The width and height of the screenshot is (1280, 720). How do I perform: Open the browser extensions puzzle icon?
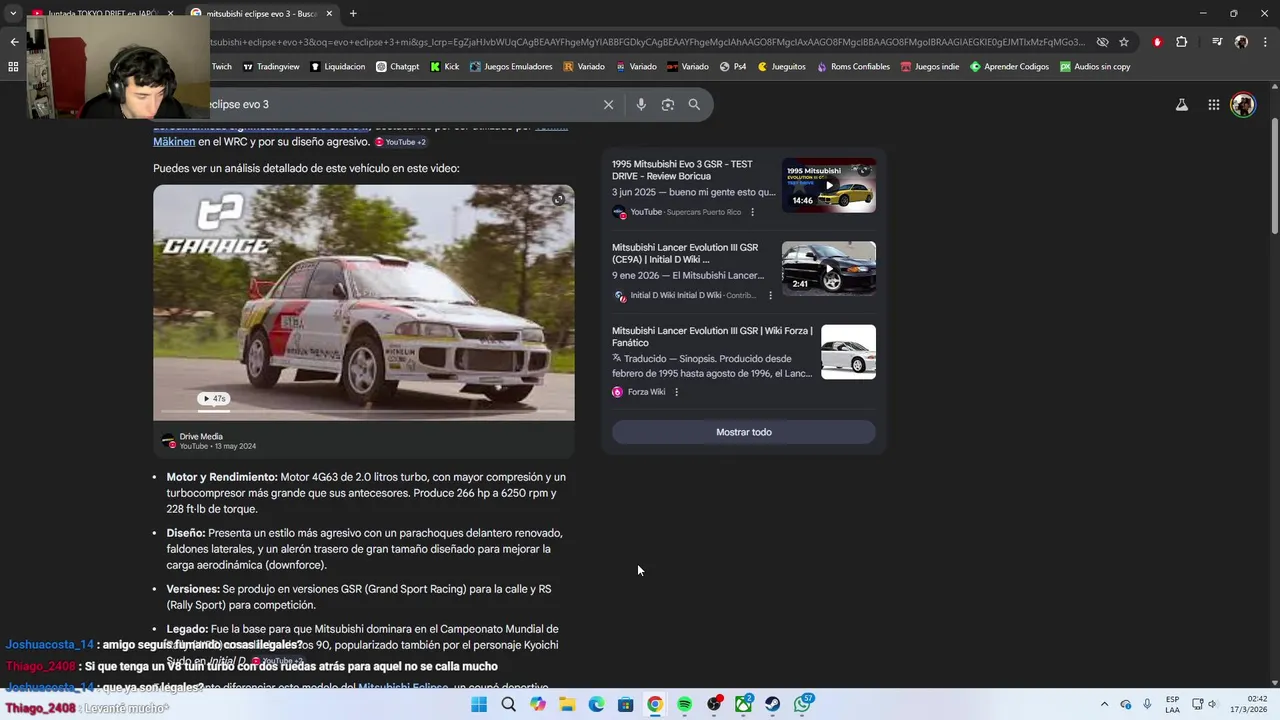click(1182, 42)
